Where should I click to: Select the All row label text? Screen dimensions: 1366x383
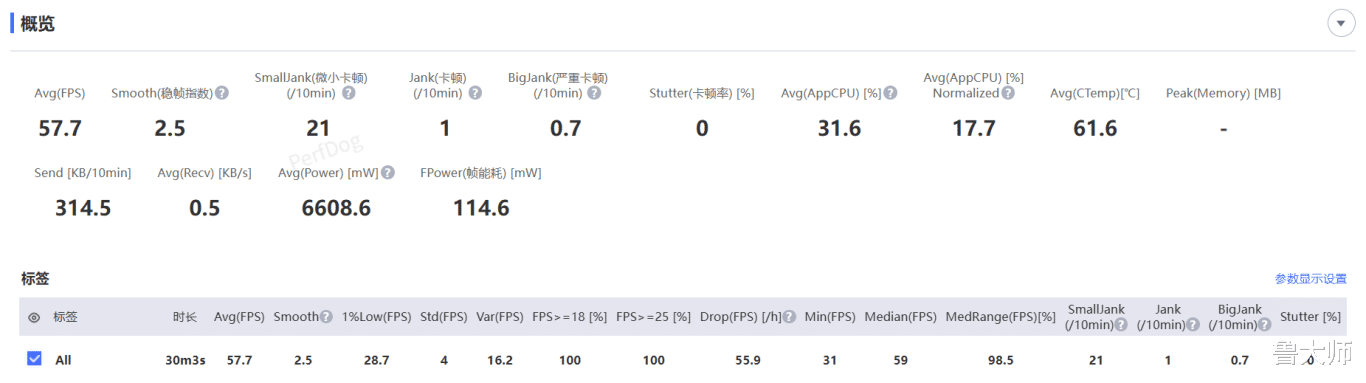pos(63,360)
